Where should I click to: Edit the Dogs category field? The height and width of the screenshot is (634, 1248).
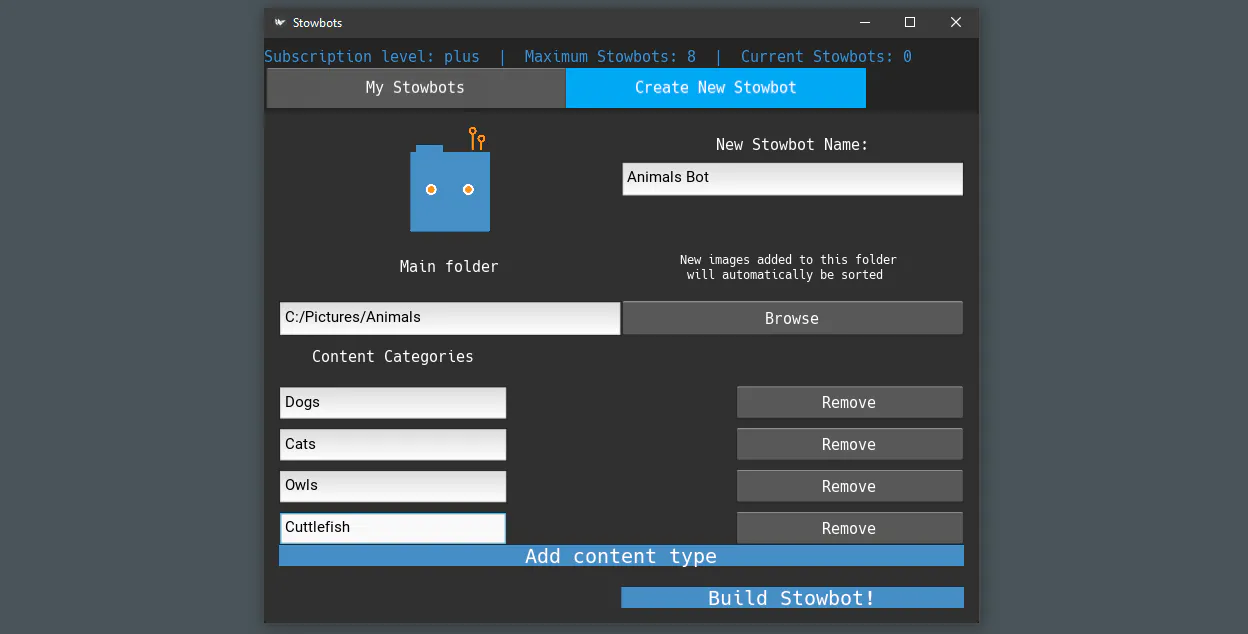[x=393, y=402]
